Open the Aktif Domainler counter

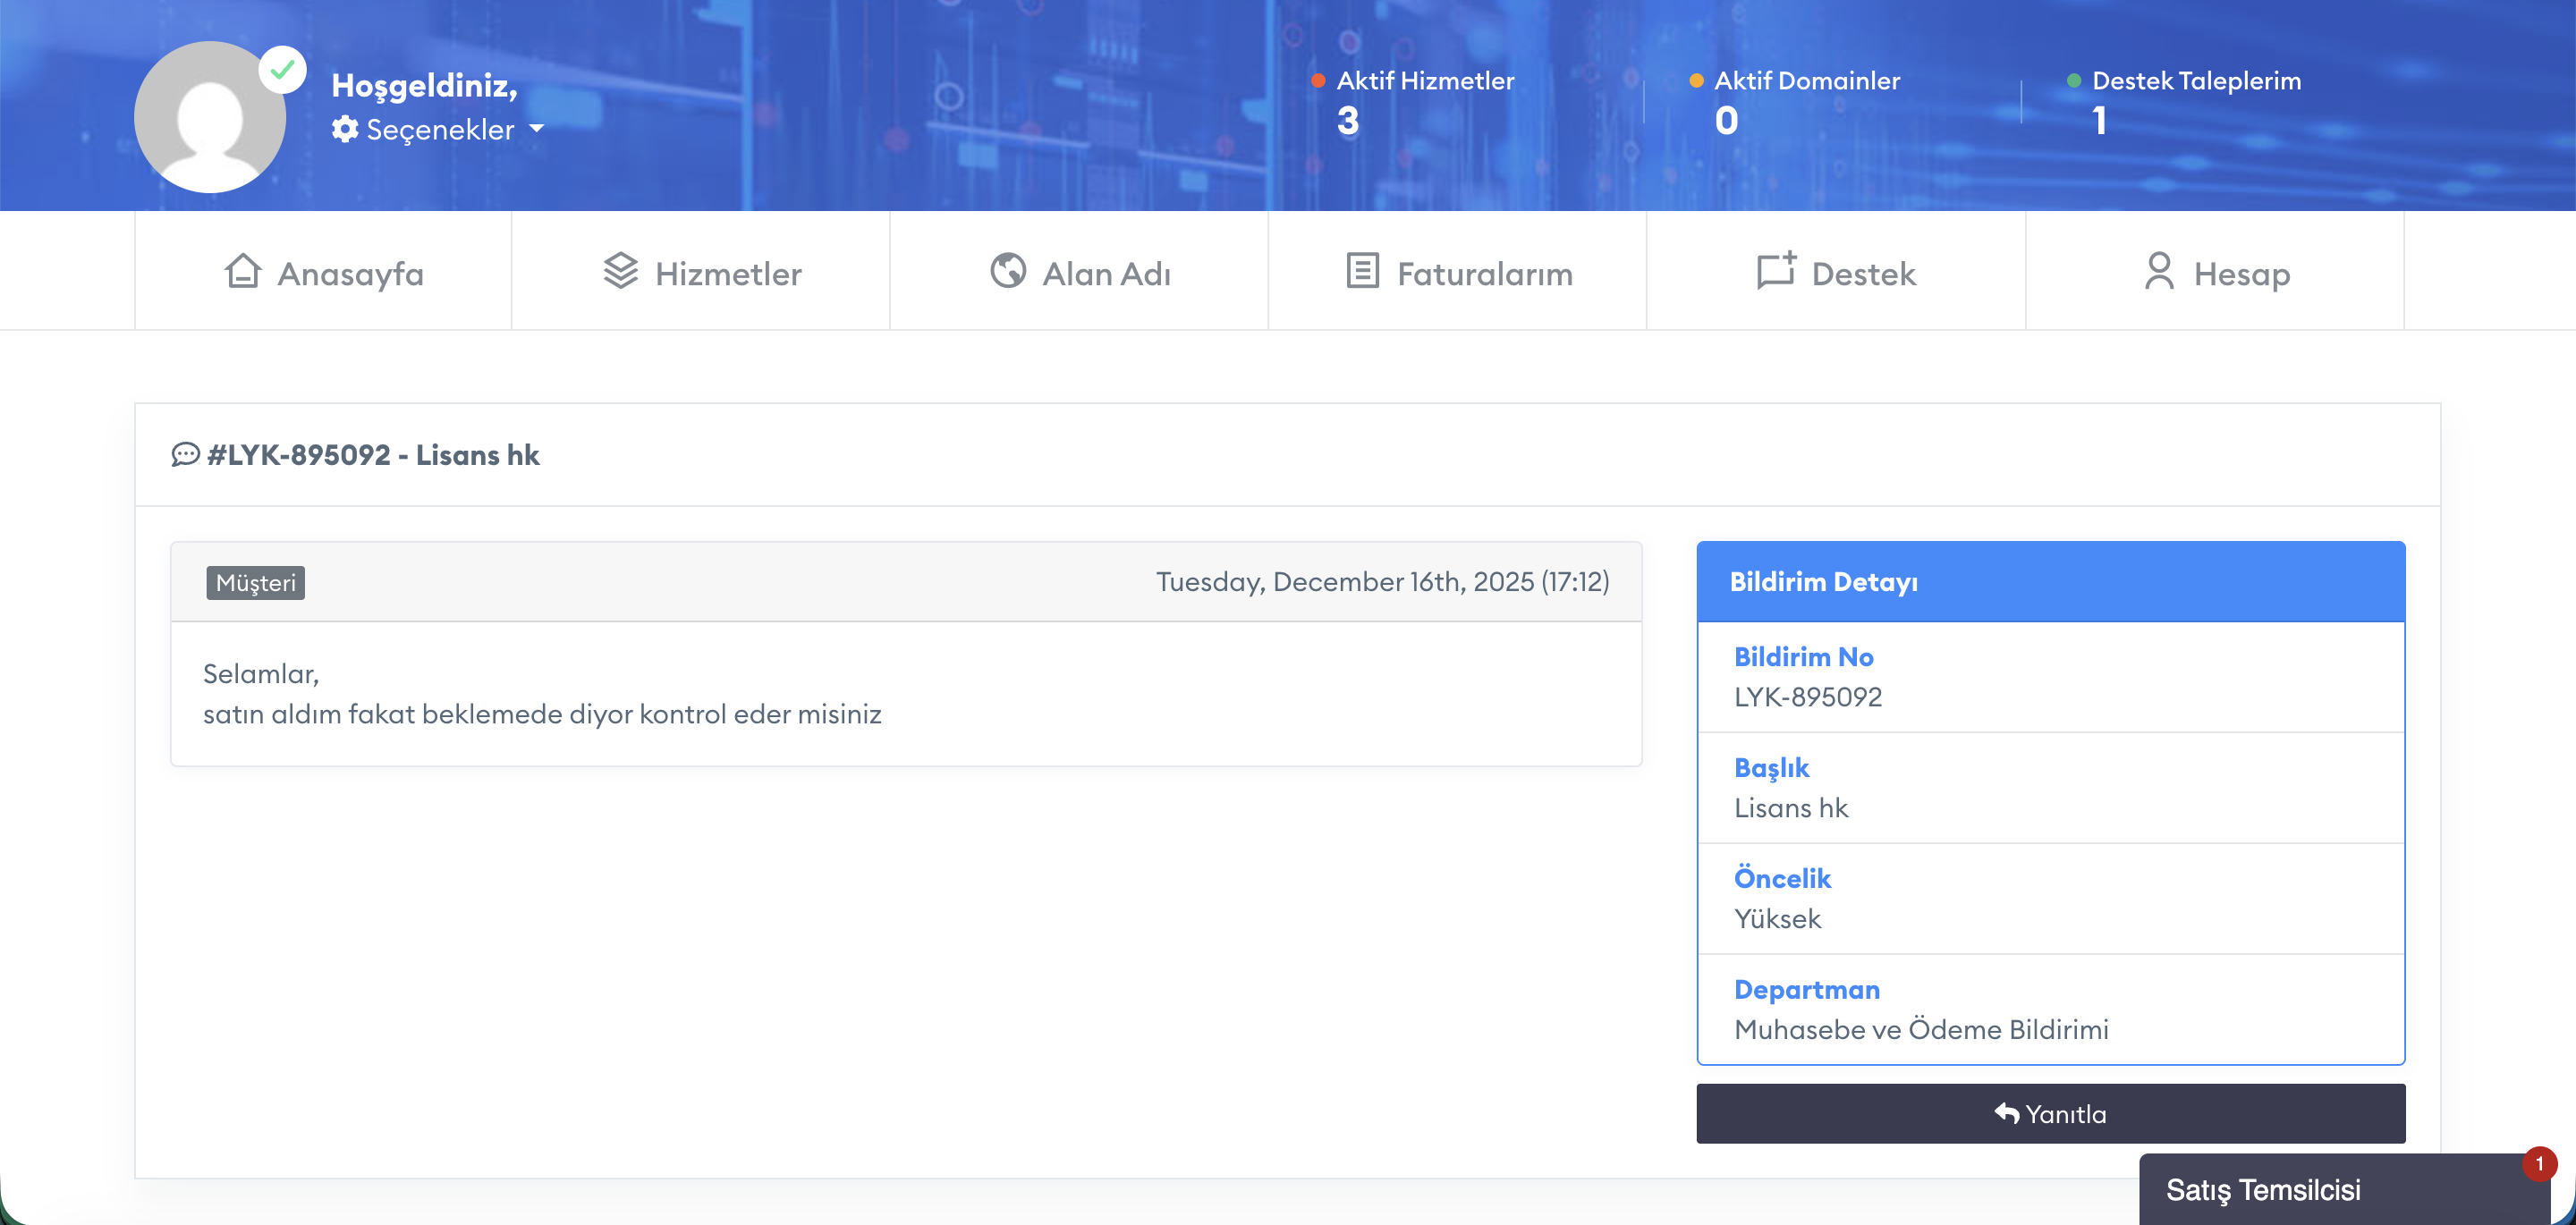click(x=1795, y=101)
